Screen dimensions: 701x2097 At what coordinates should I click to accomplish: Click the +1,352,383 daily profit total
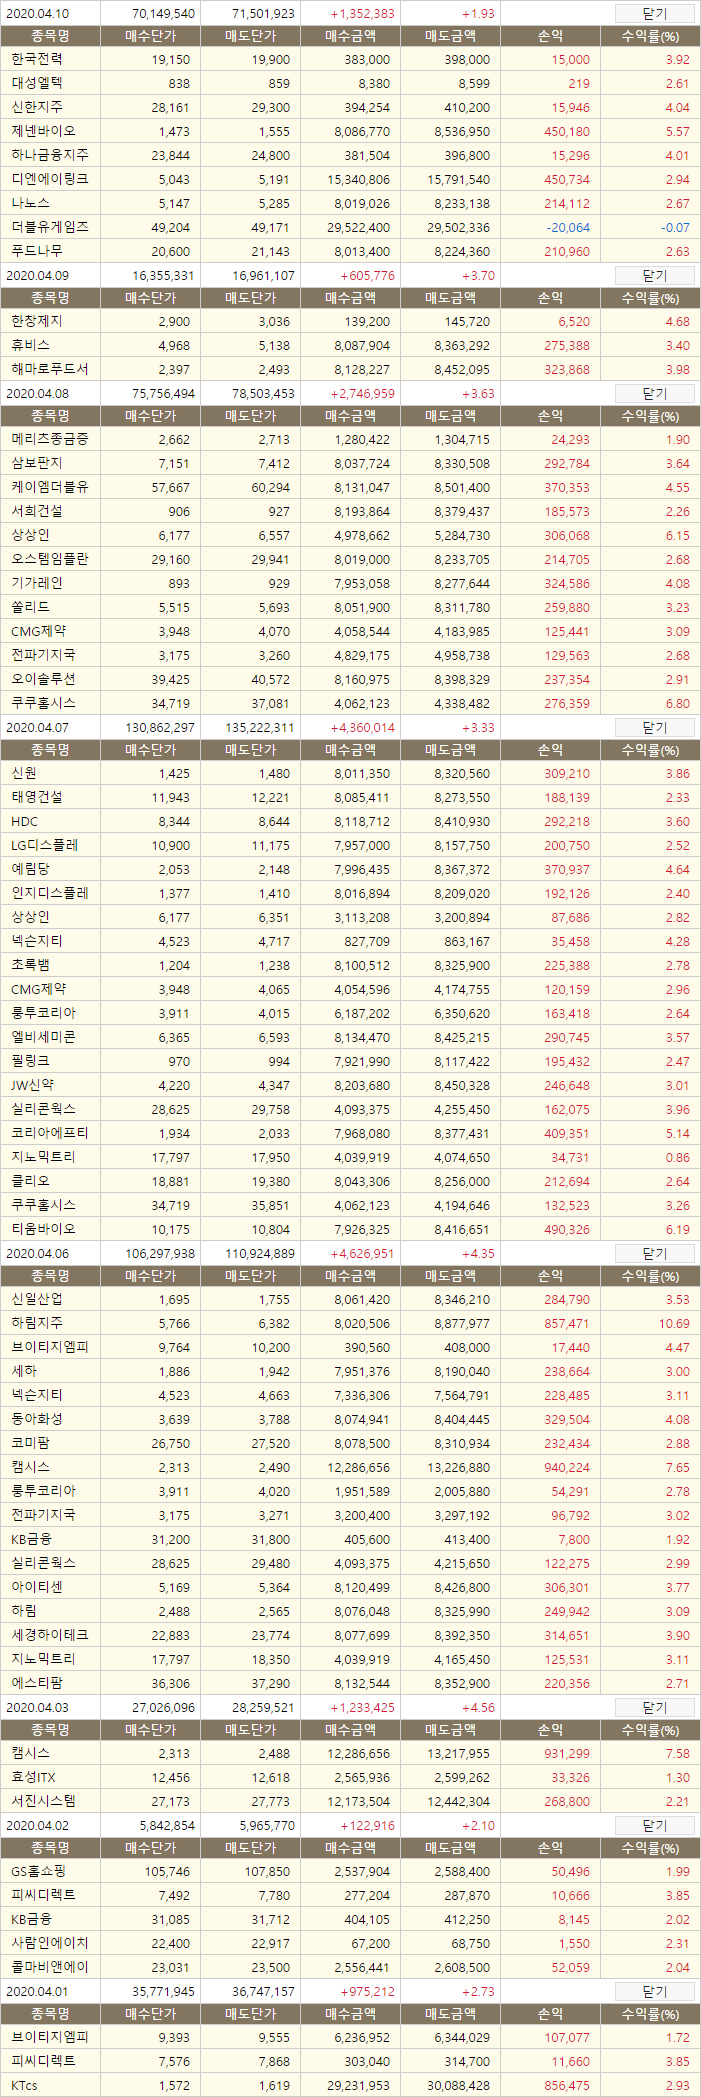tap(362, 14)
